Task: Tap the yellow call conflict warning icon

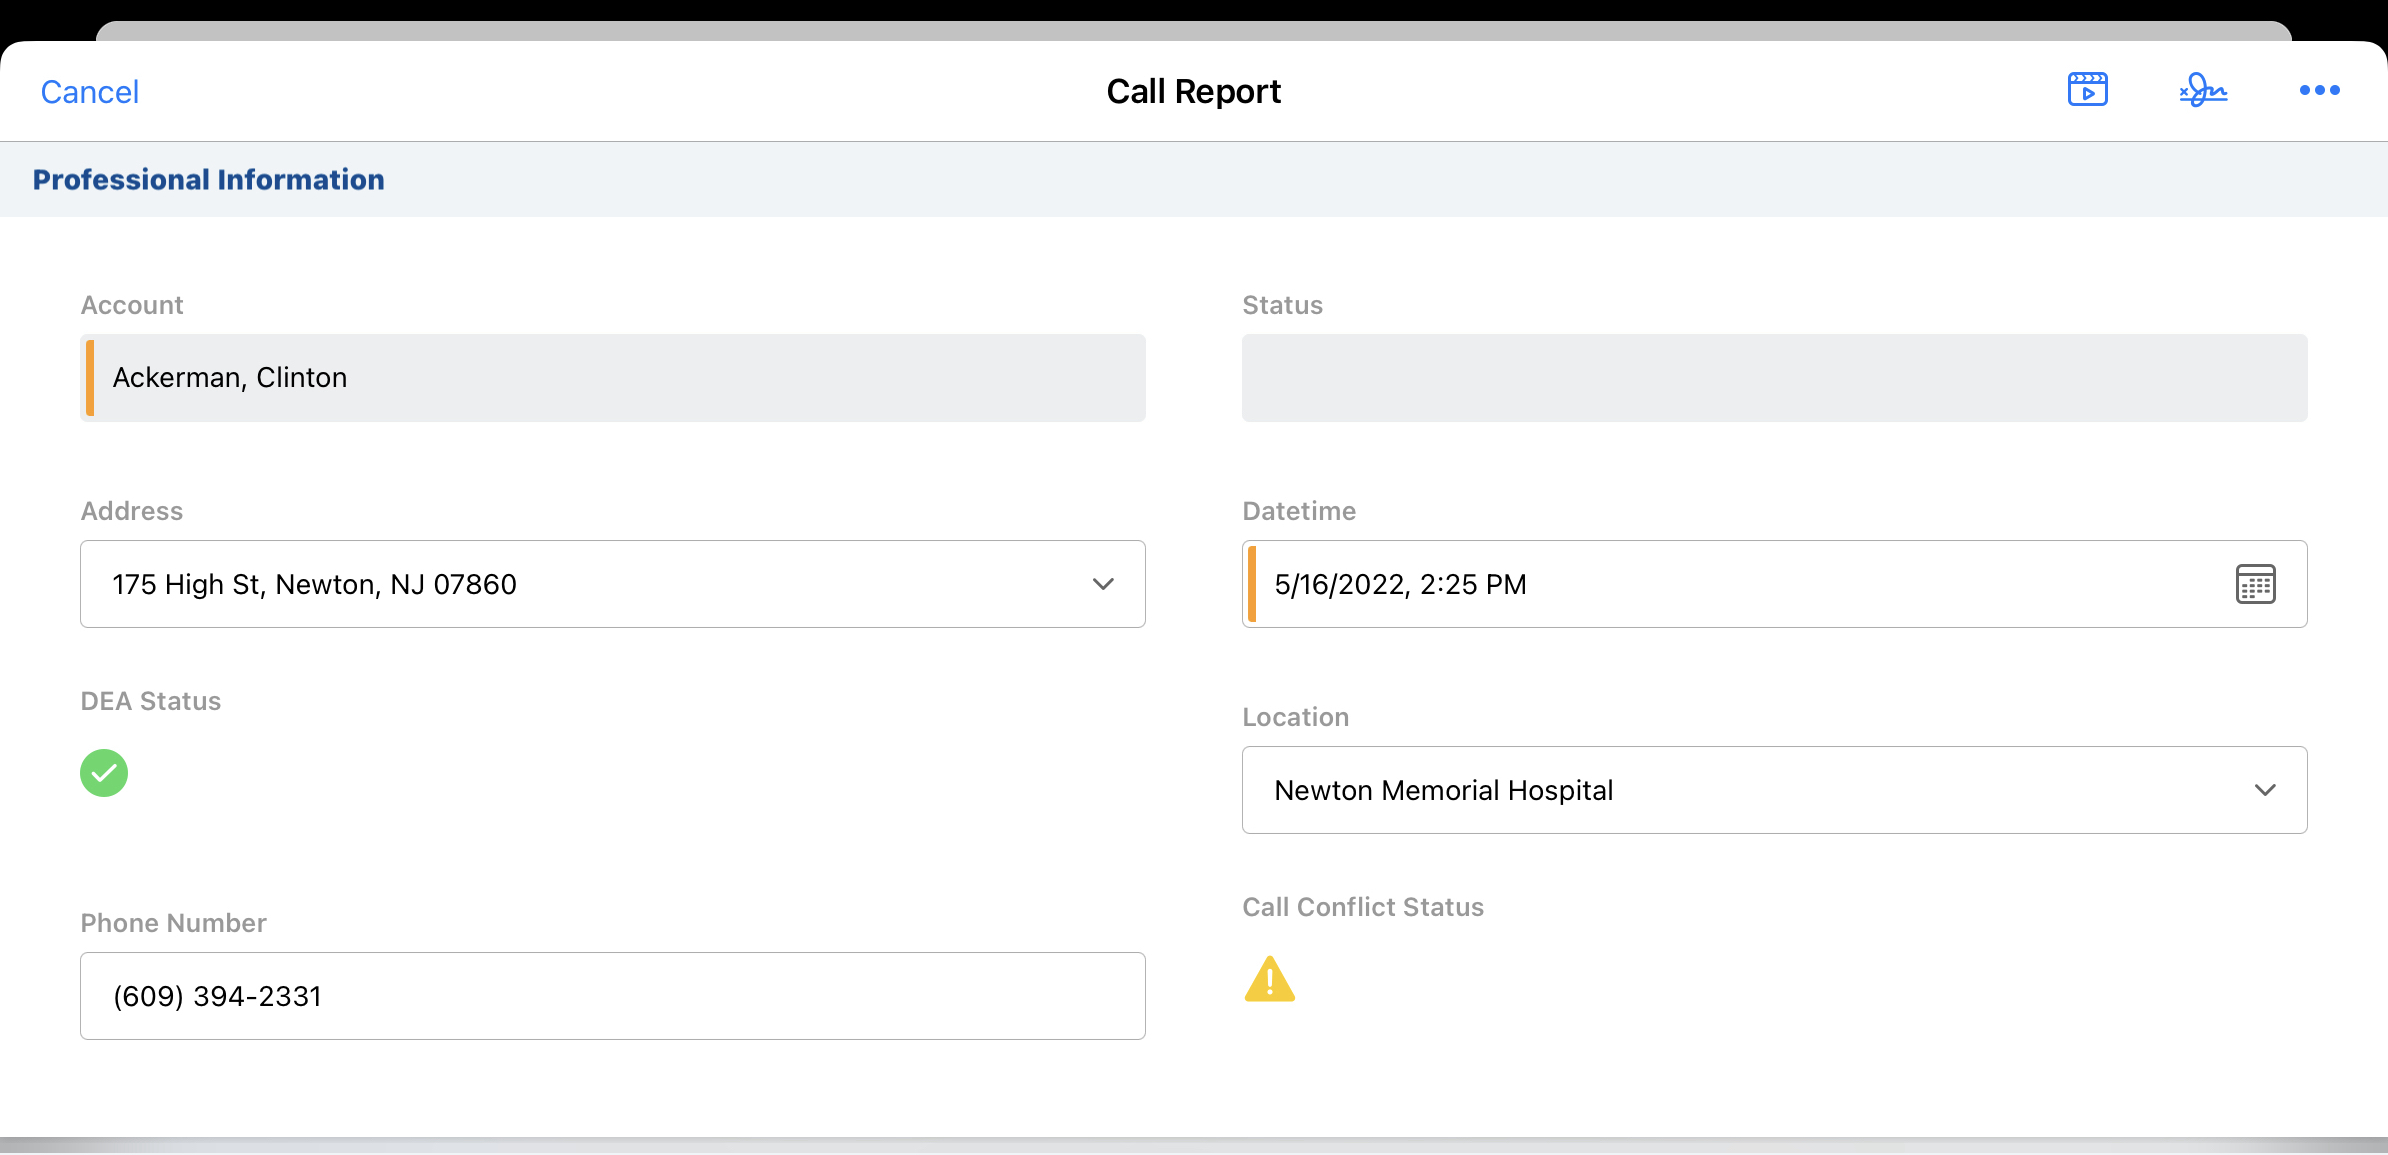Action: pos(1269,979)
